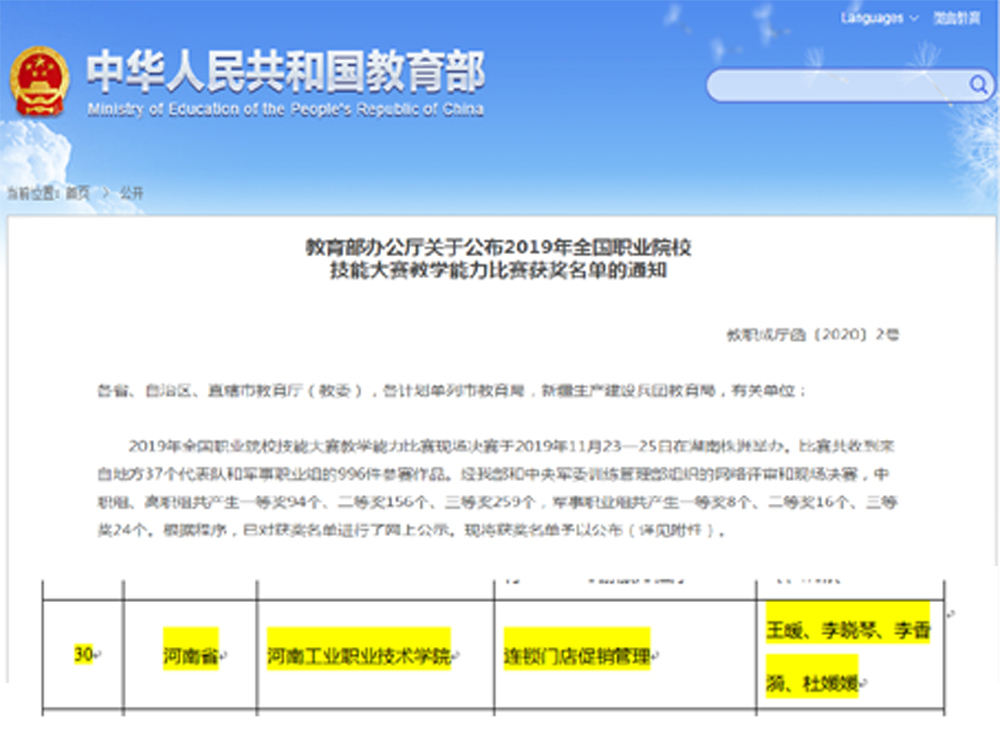The height and width of the screenshot is (749, 1000).
Task: Click the 当前位置 breadcrumb label
Action: pyautogui.click(x=30, y=193)
